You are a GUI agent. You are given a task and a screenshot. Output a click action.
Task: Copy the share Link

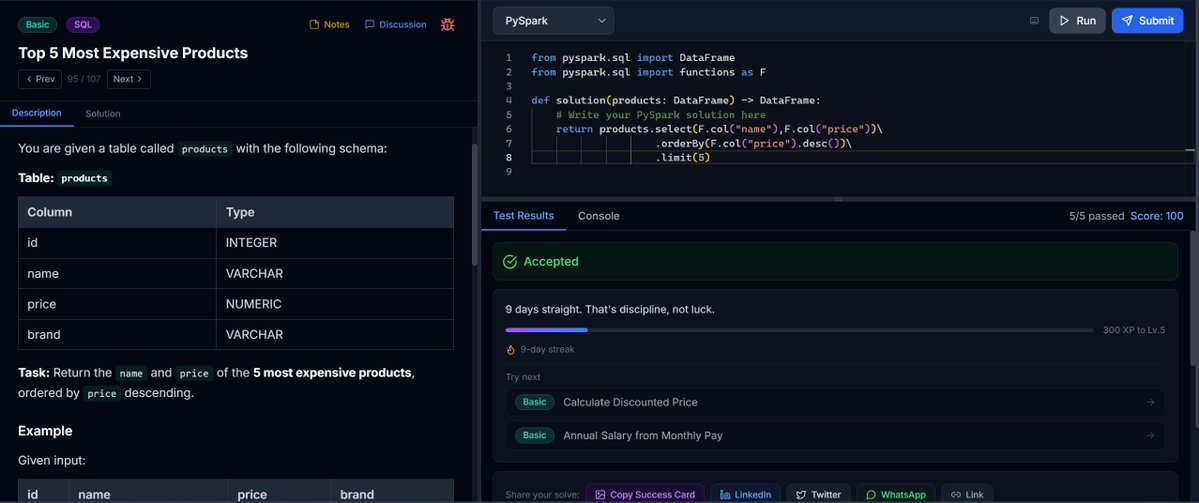(967, 495)
